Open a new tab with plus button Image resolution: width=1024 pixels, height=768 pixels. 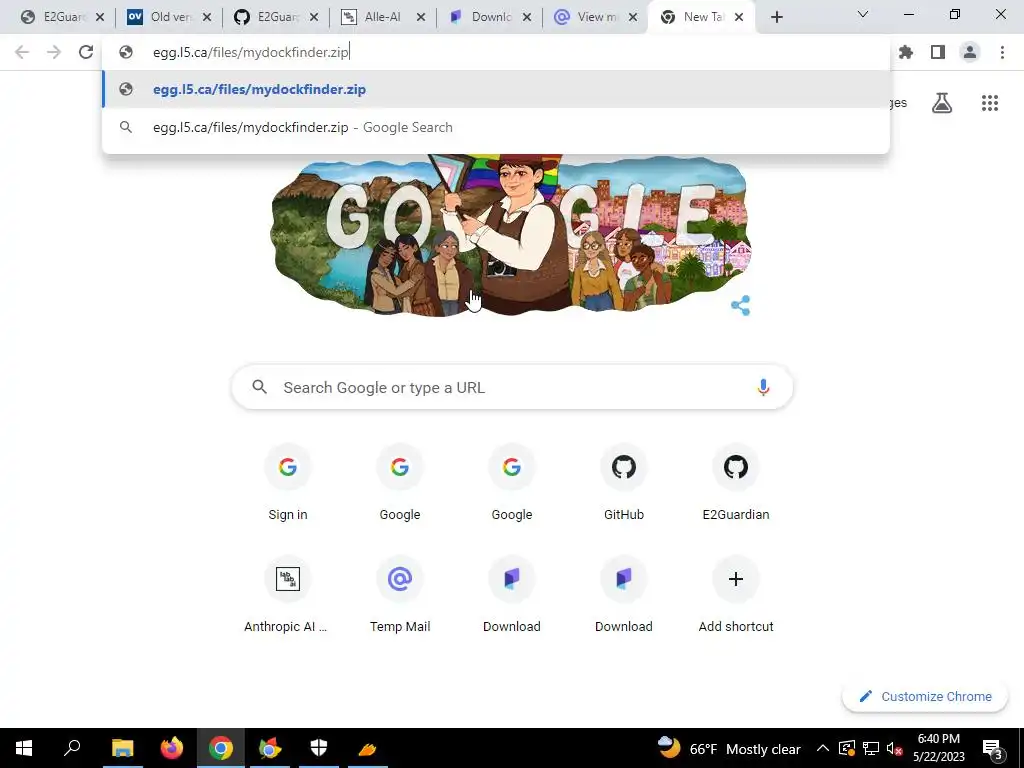pos(776,17)
